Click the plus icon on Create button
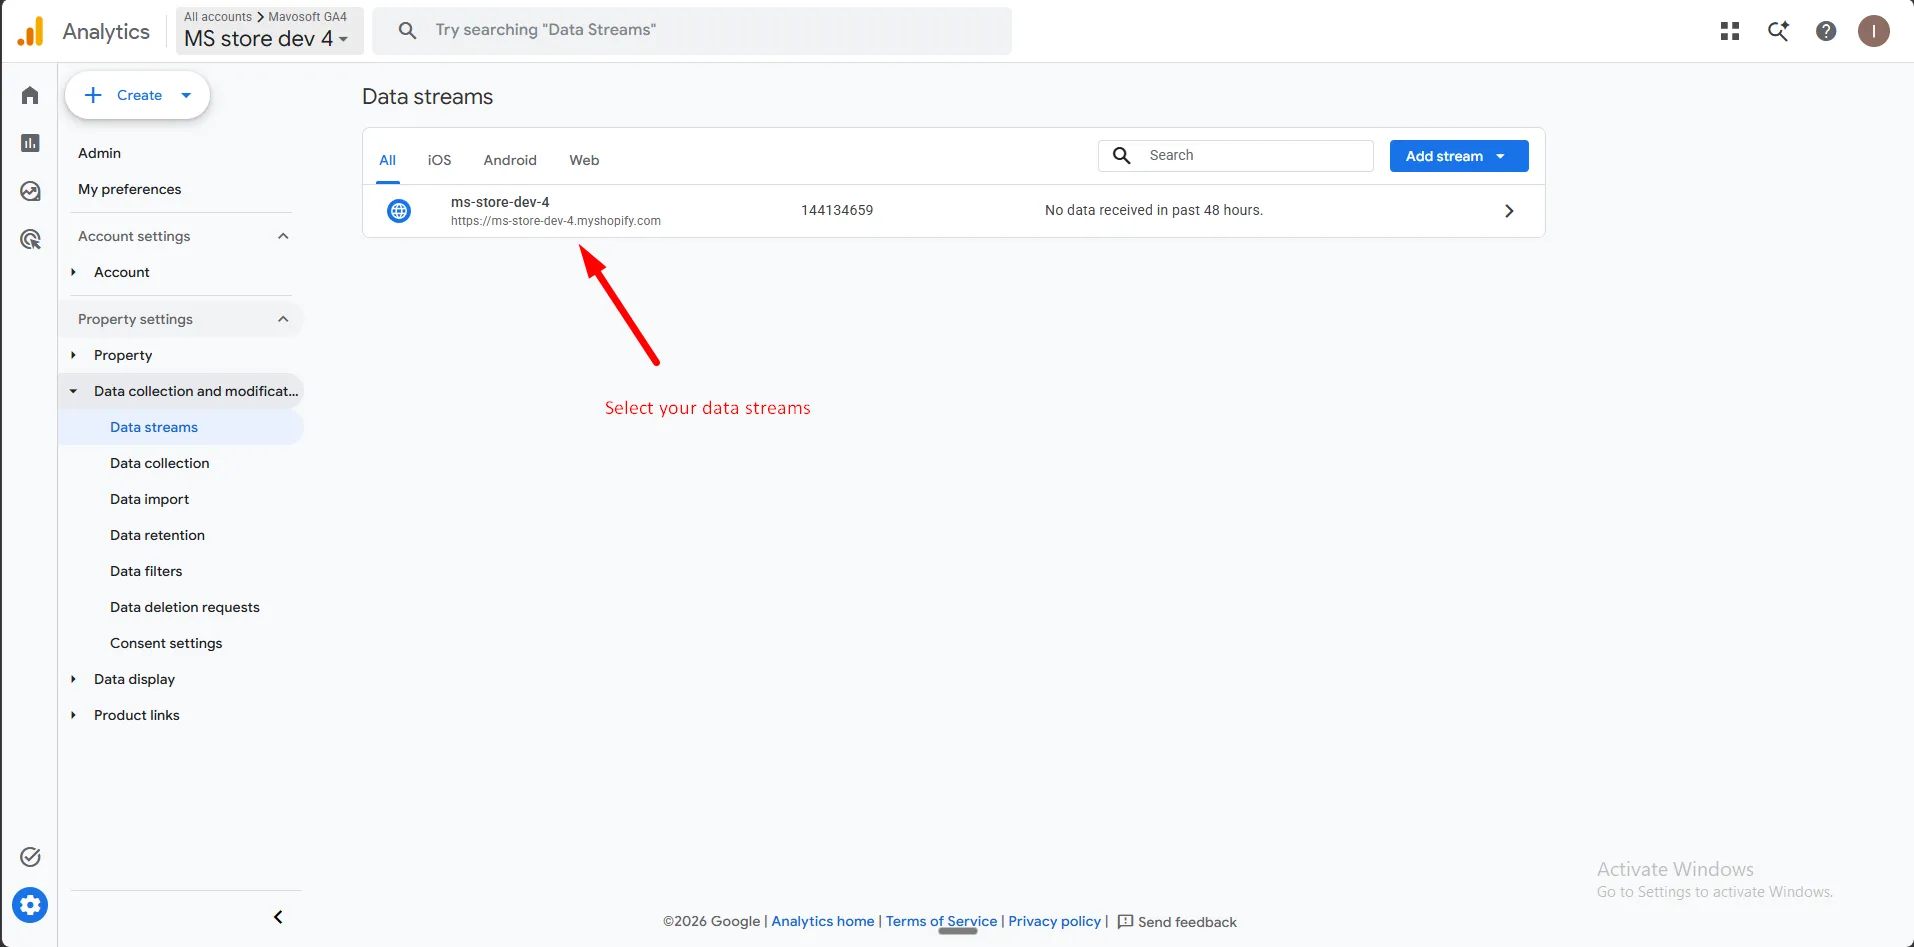This screenshot has height=947, width=1914. pyautogui.click(x=93, y=95)
